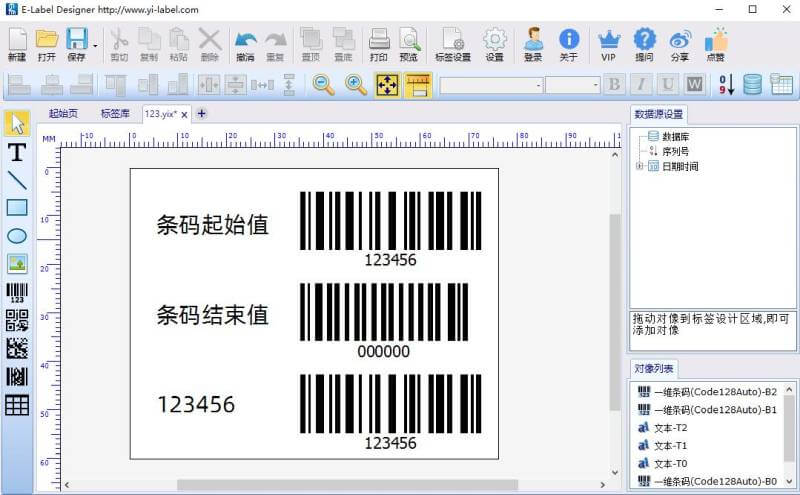Select the 1D barcode tool
The width and height of the screenshot is (800, 495).
click(x=17, y=292)
